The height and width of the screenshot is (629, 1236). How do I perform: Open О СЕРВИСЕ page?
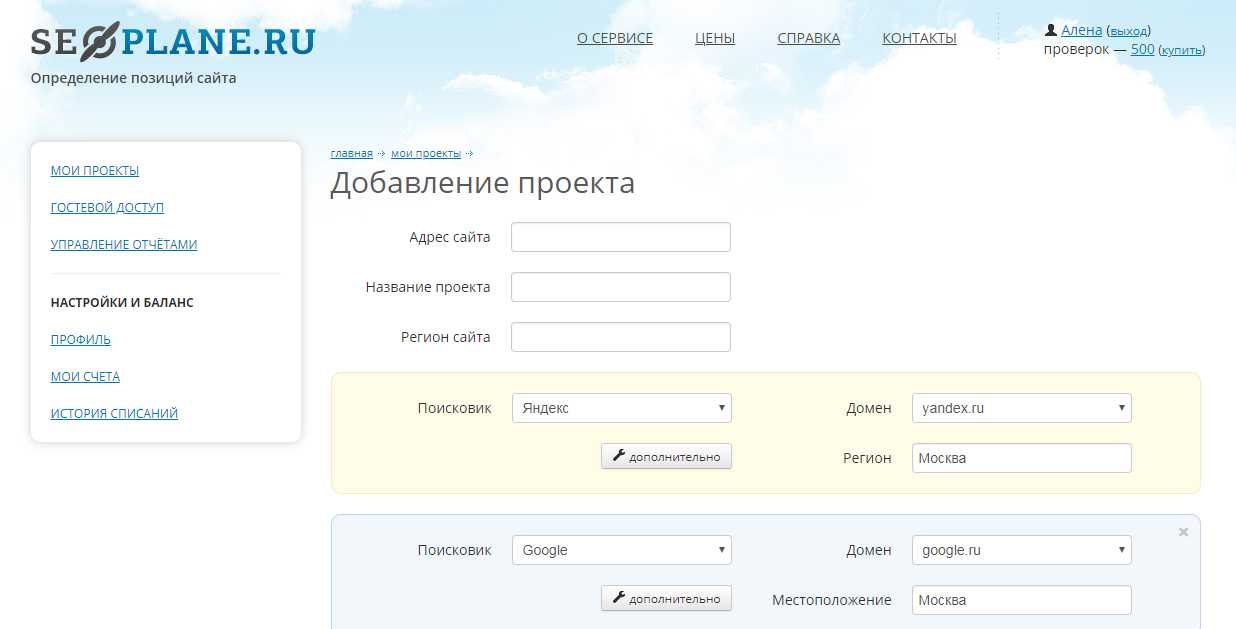tap(614, 37)
